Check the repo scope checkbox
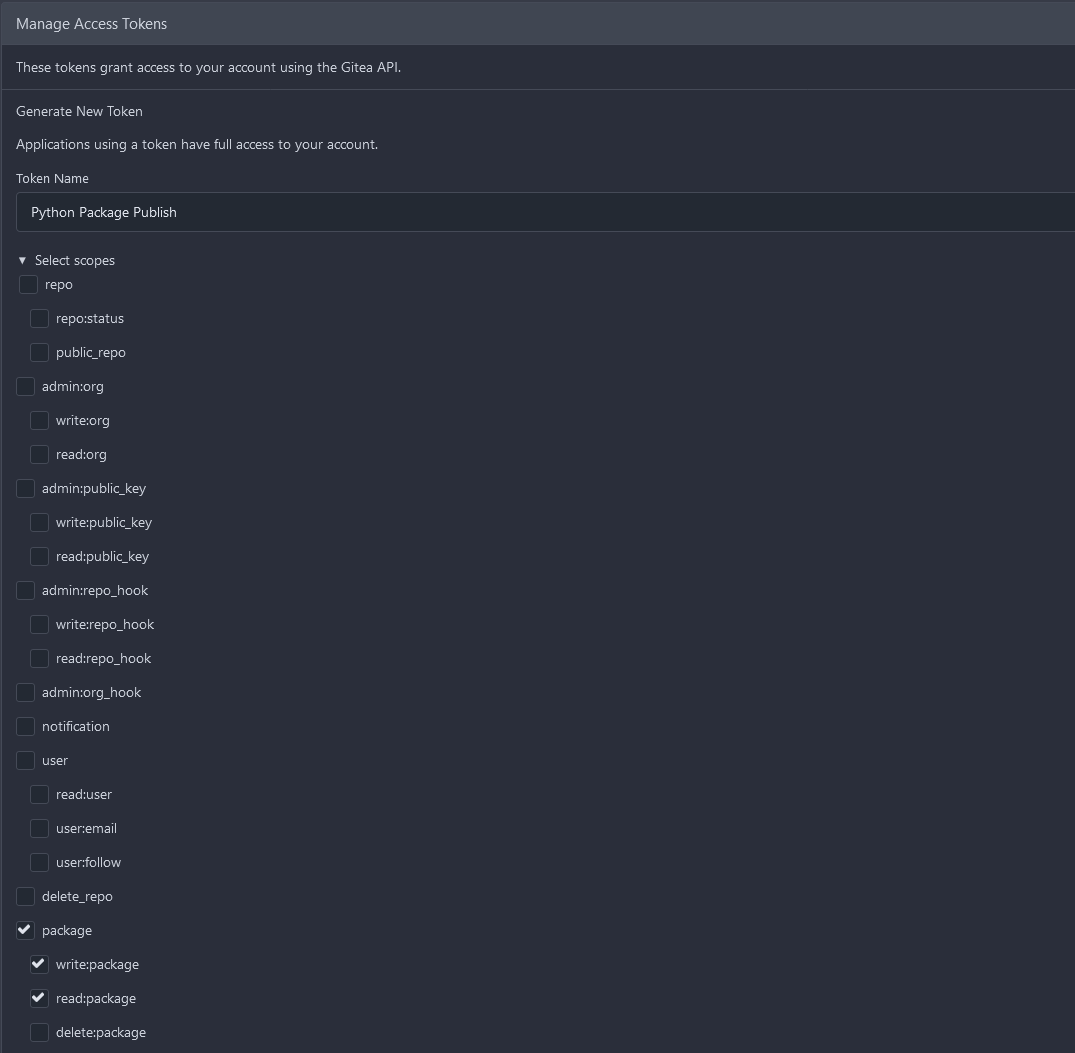This screenshot has height=1053, width=1075. [28, 285]
